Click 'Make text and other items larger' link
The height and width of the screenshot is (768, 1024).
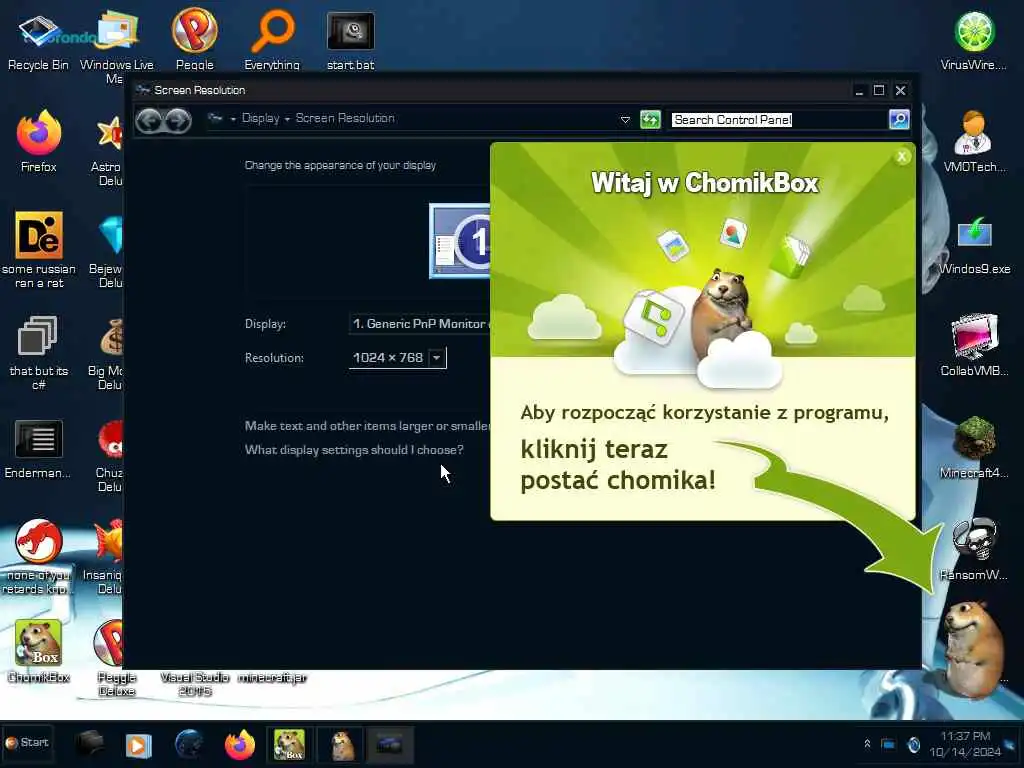point(367,426)
